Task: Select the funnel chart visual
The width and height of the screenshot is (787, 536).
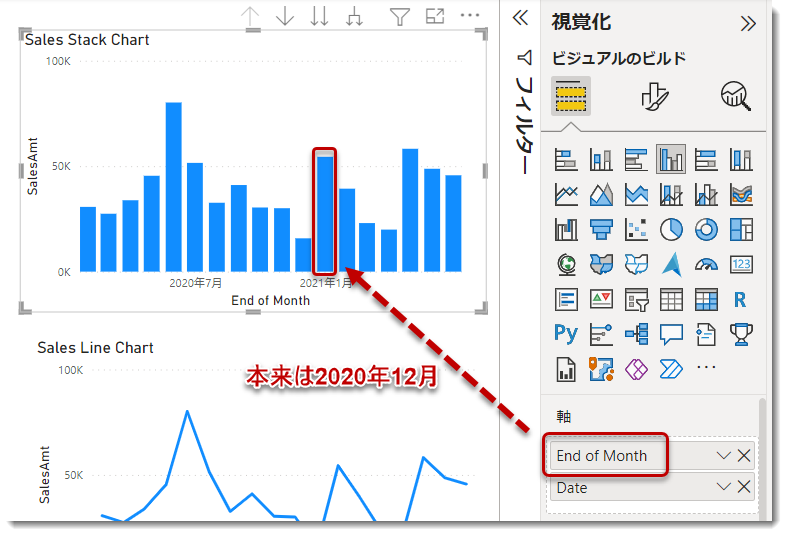Action: coord(601,229)
